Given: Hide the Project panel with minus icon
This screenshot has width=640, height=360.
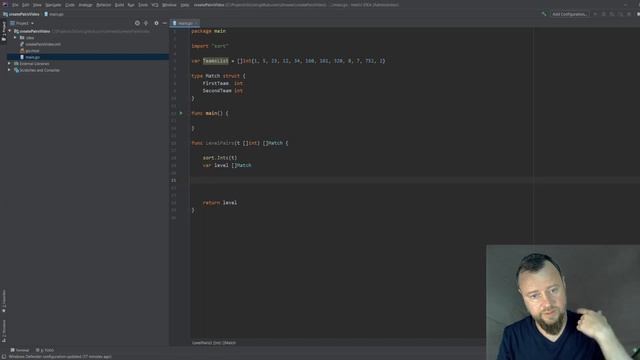Looking at the screenshot, I should pyautogui.click(x=165, y=23).
